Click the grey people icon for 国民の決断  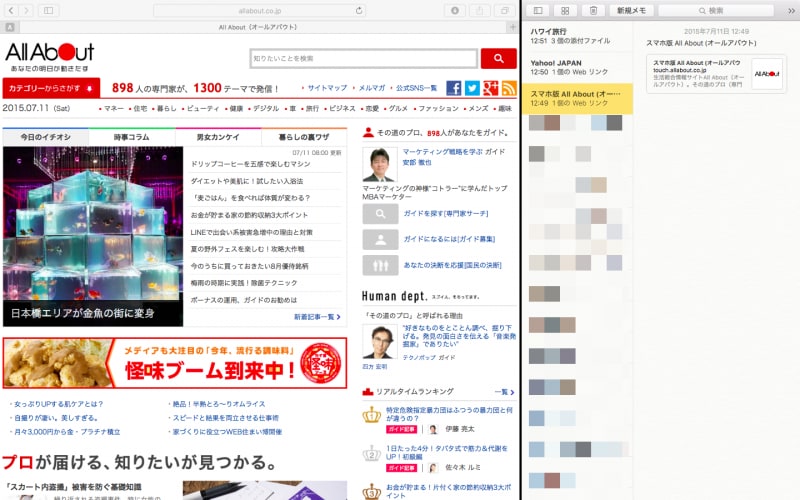[x=380, y=265]
